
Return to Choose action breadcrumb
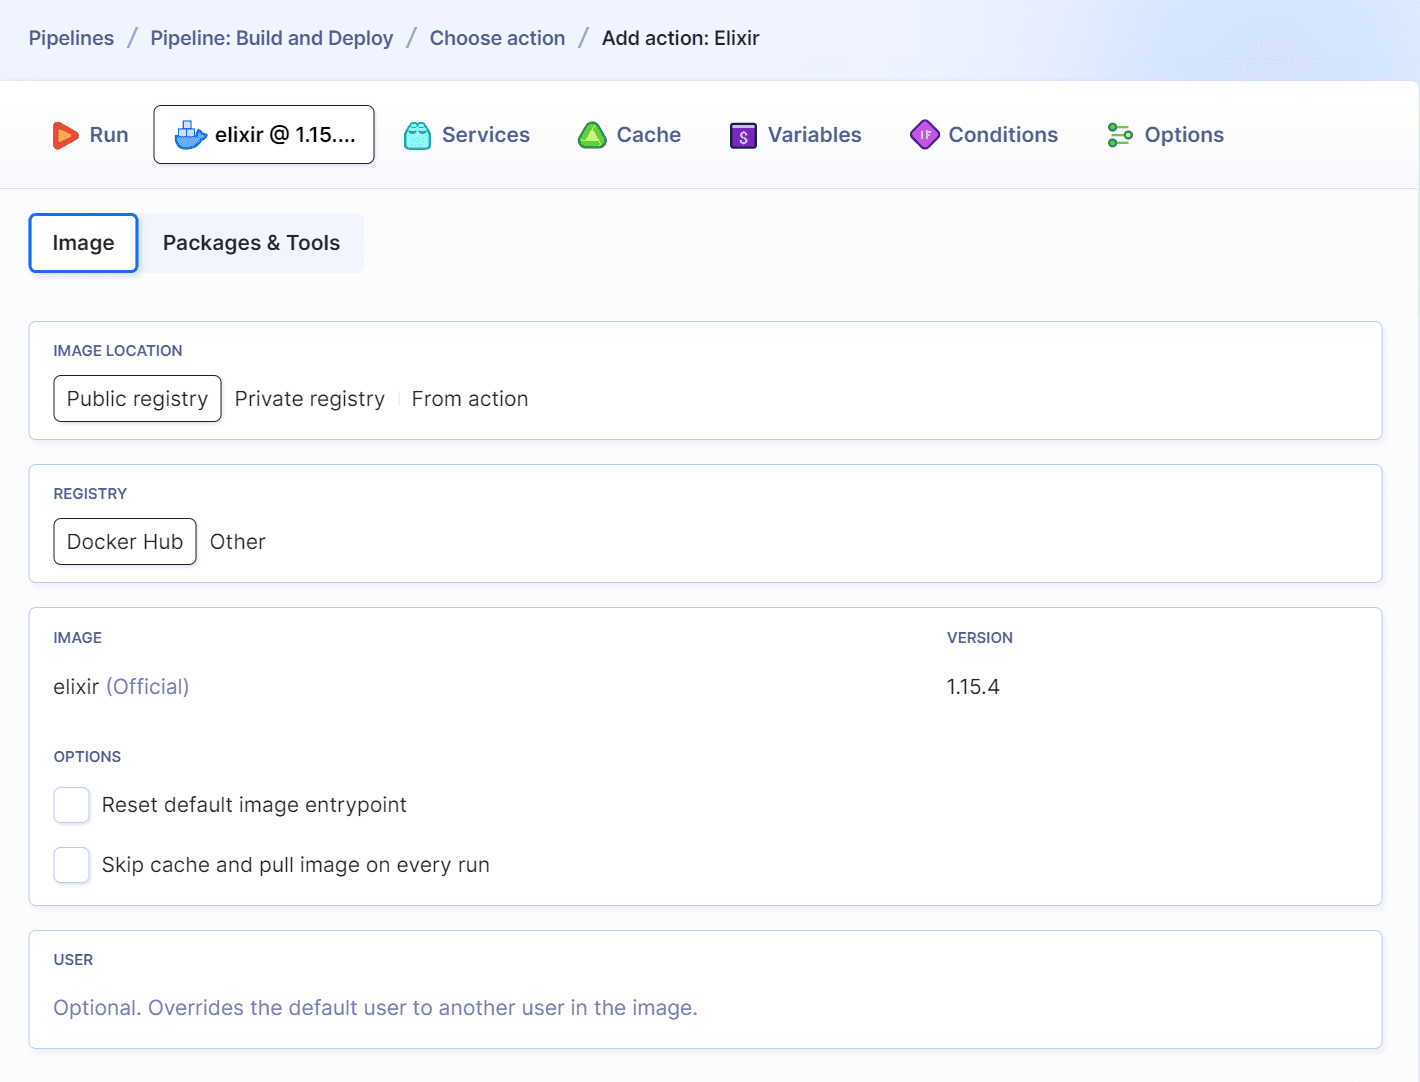[497, 38]
